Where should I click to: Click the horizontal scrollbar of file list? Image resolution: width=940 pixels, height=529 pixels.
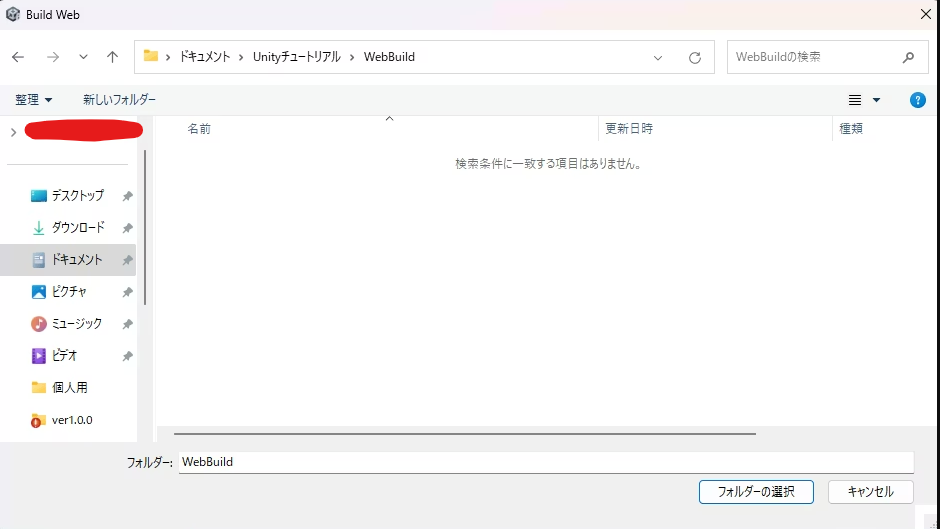click(x=465, y=433)
